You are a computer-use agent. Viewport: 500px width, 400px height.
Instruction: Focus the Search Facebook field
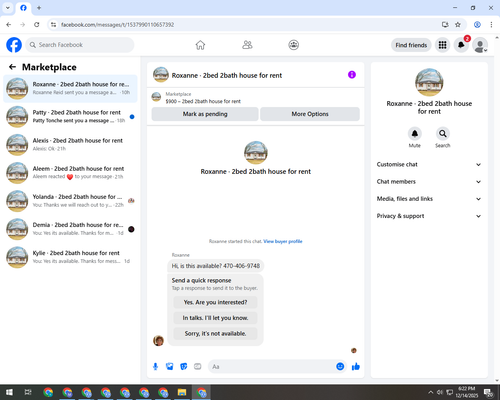point(80,45)
